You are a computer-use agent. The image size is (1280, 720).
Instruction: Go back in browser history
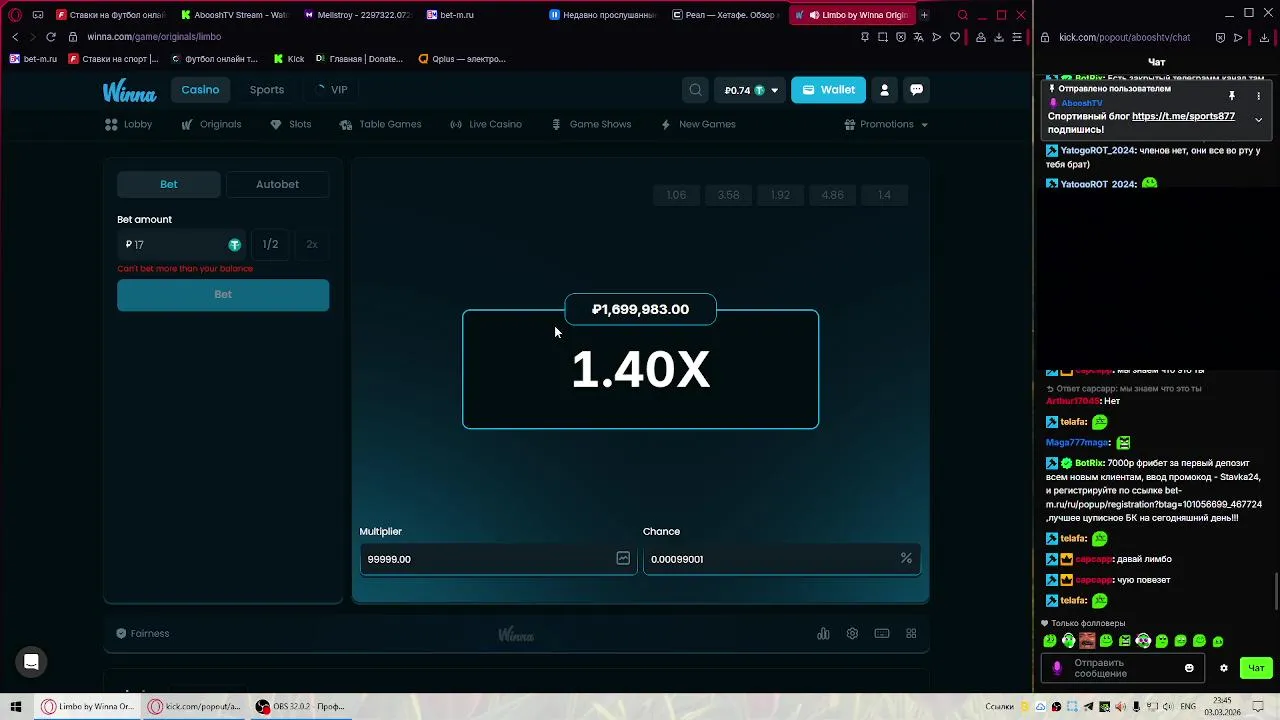click(x=14, y=37)
